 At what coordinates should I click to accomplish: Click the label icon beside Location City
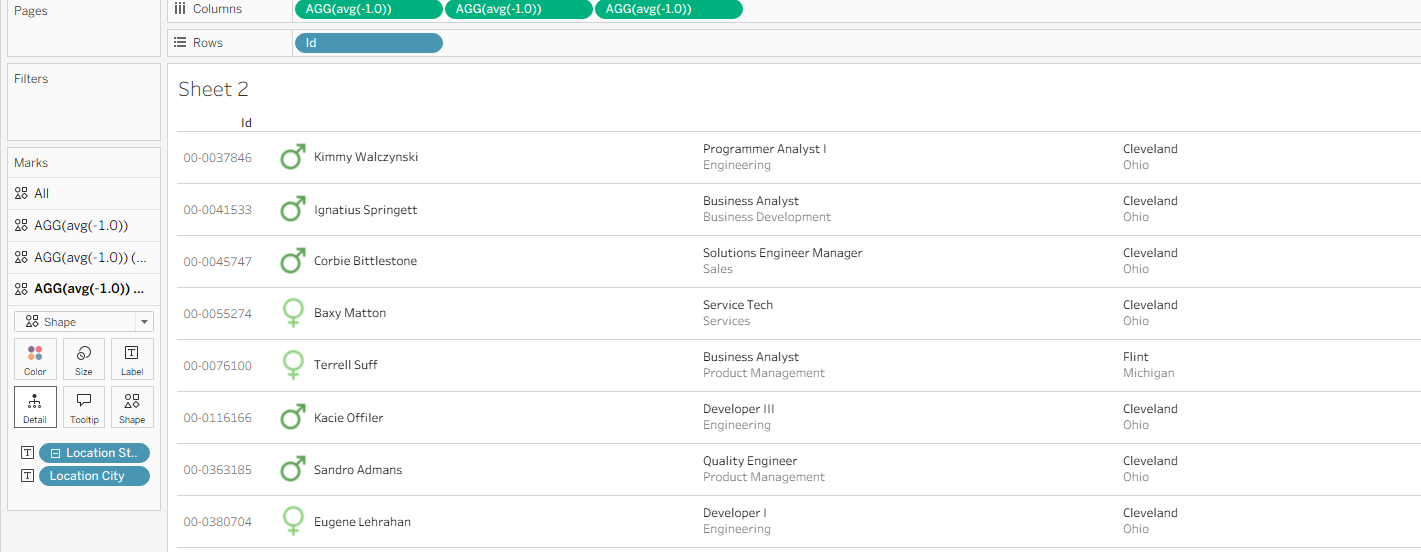pos(27,476)
